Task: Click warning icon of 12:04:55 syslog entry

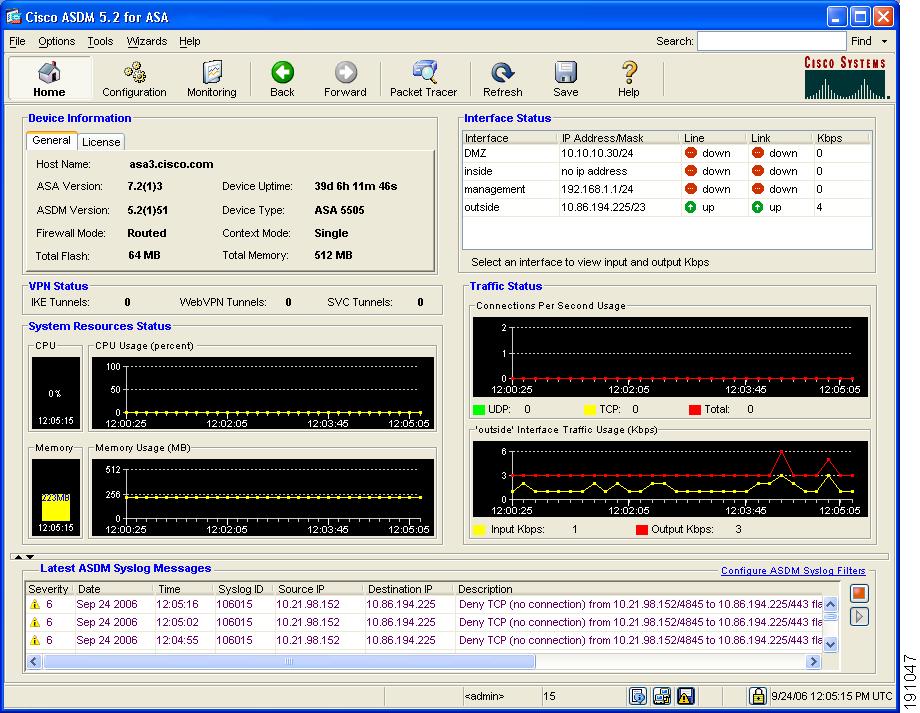Action: coord(35,640)
